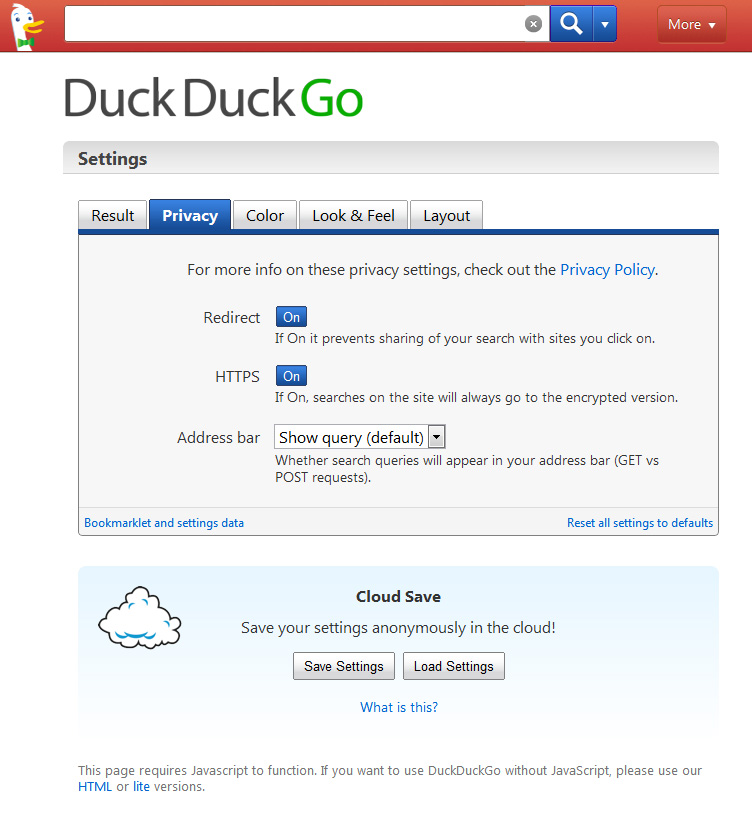Screen dimensions: 752x825
Task: Switch to the Result tab
Action: pos(113,215)
